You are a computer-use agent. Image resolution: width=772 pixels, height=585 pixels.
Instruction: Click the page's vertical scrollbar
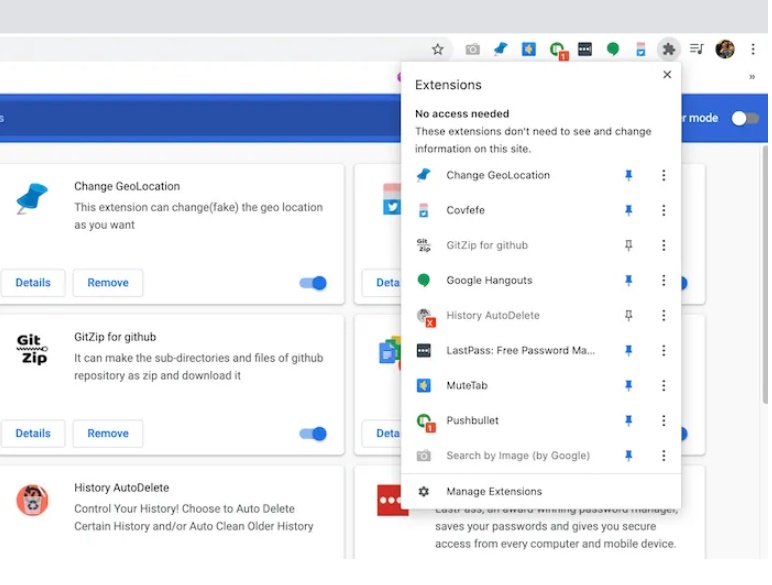click(764, 274)
